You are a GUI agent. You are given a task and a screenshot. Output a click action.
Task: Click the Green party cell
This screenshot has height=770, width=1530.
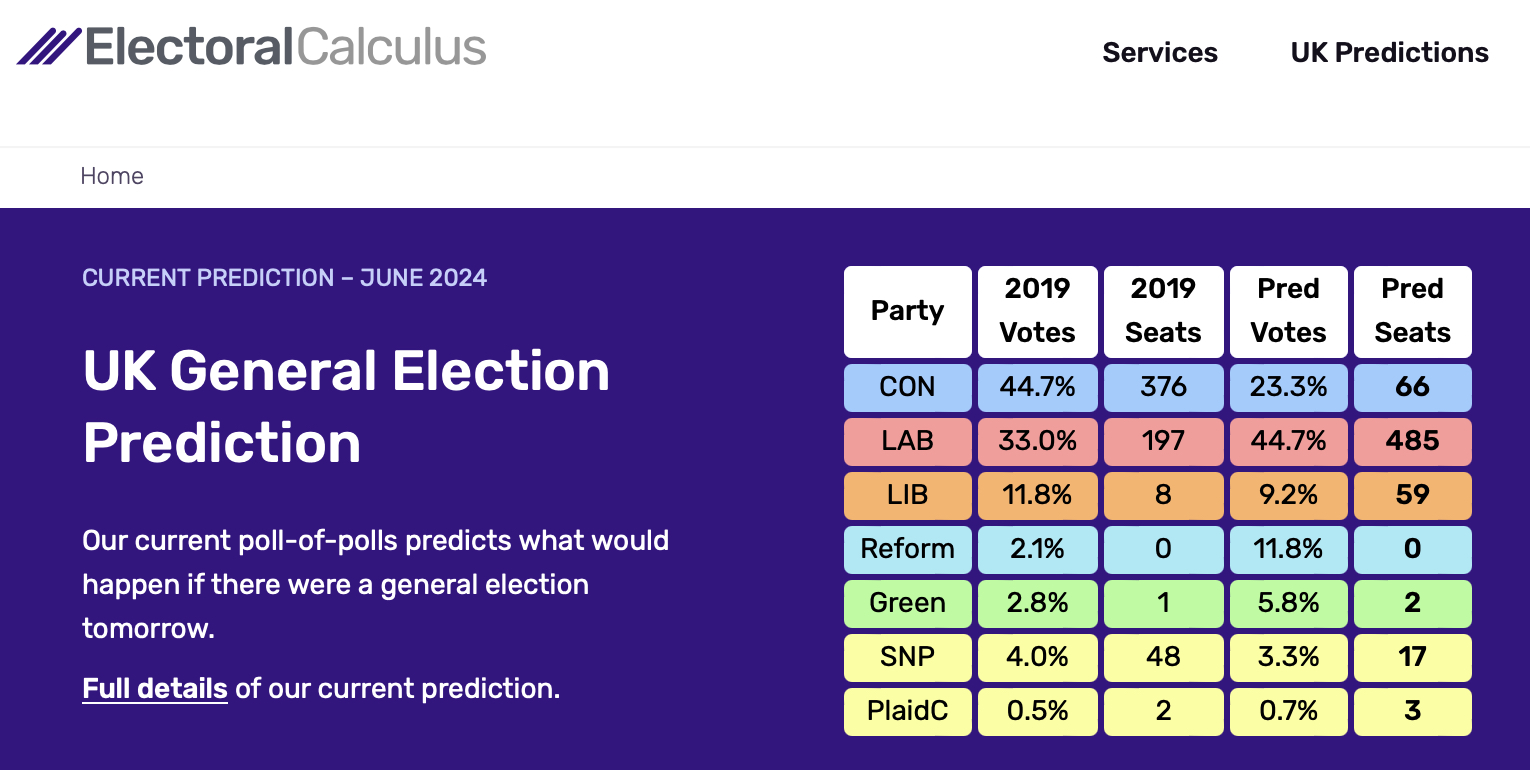click(908, 603)
